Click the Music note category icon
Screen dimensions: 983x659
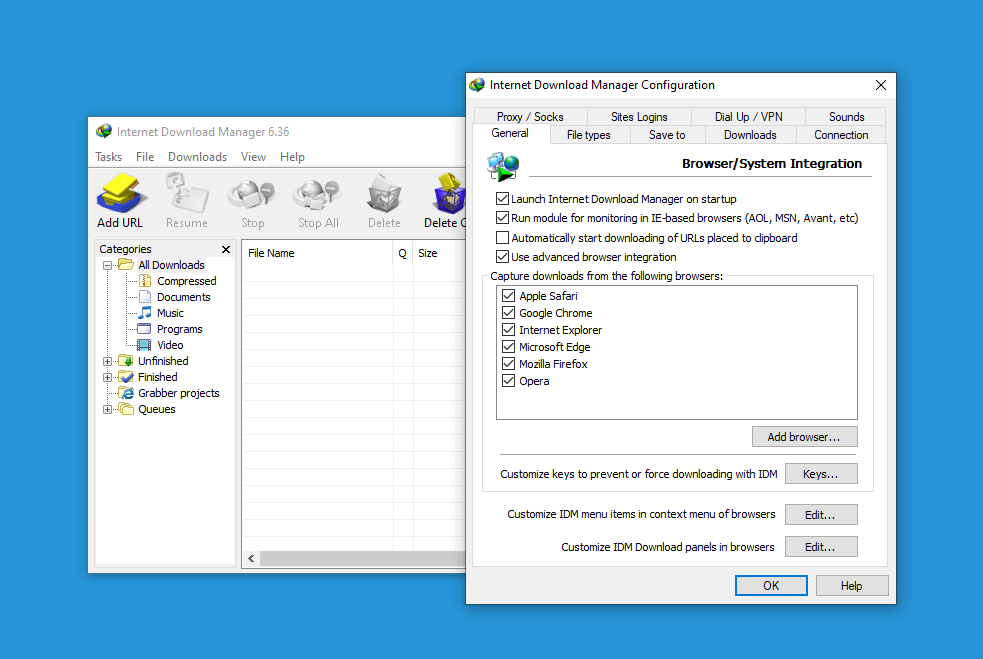pyautogui.click(x=145, y=312)
